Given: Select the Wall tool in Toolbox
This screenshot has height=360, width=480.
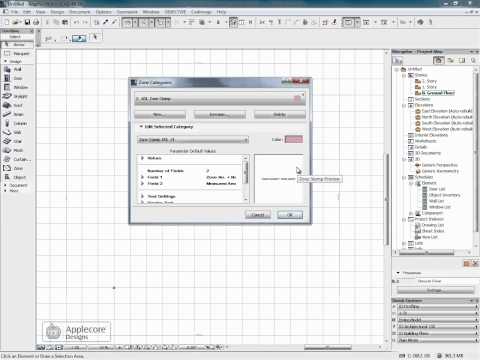Looking at the screenshot, I should point(17,69).
